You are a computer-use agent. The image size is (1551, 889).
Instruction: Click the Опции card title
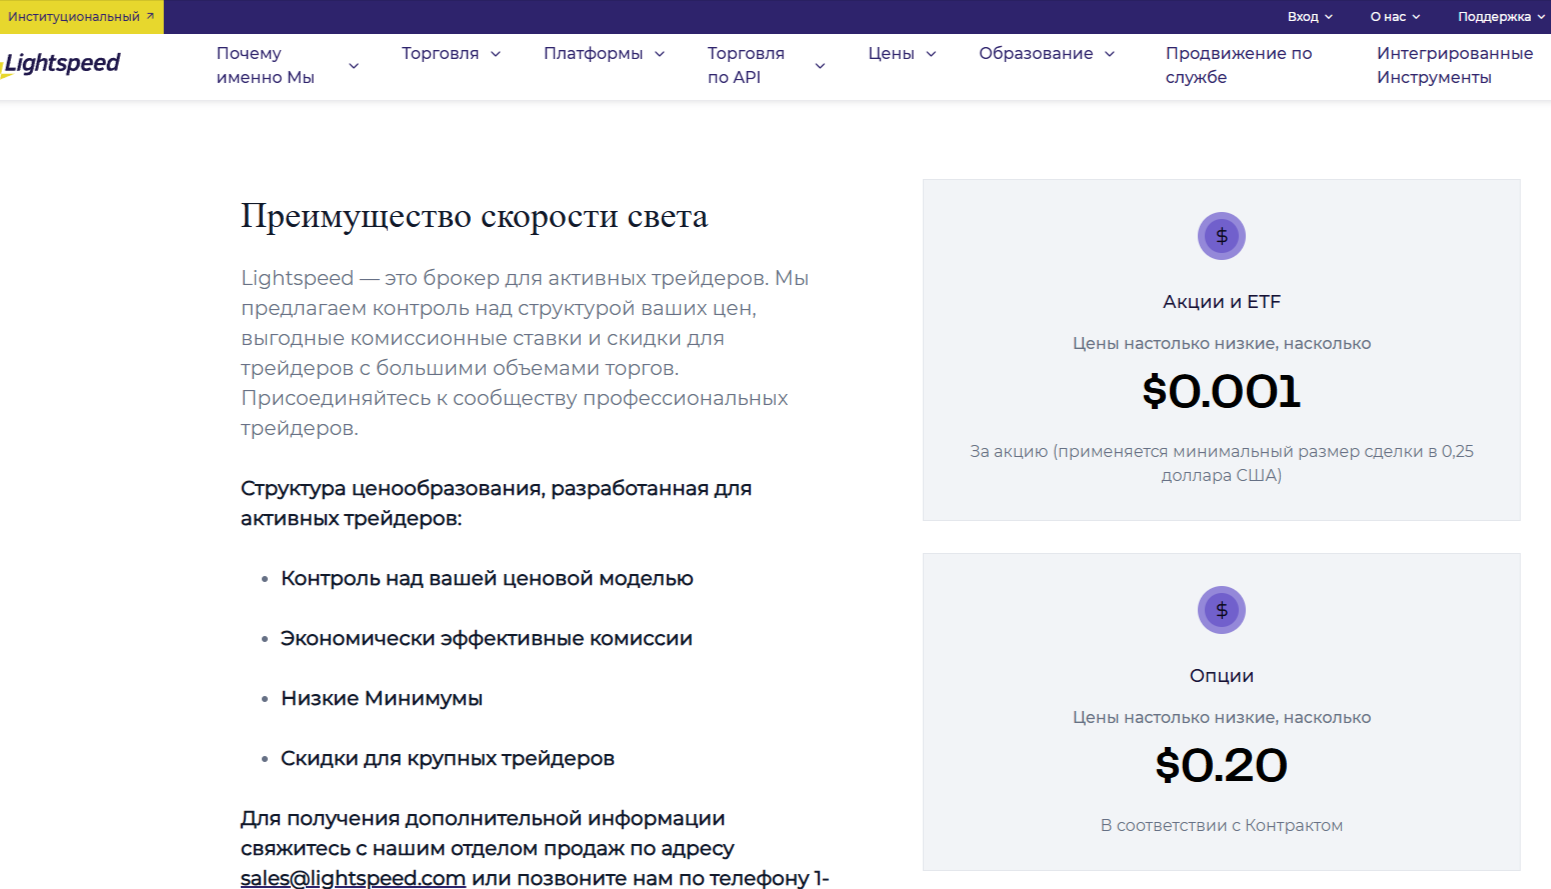point(1221,675)
